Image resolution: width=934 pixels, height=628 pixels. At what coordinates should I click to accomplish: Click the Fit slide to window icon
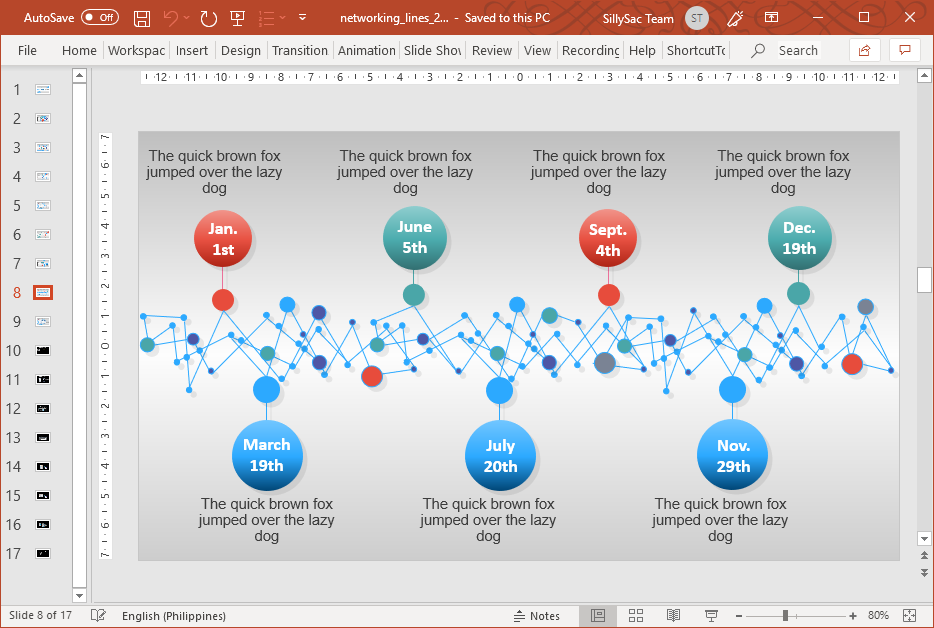click(x=910, y=615)
